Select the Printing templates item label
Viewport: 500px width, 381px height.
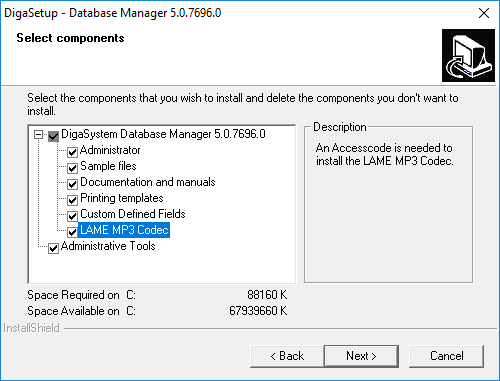pyautogui.click(x=122, y=198)
